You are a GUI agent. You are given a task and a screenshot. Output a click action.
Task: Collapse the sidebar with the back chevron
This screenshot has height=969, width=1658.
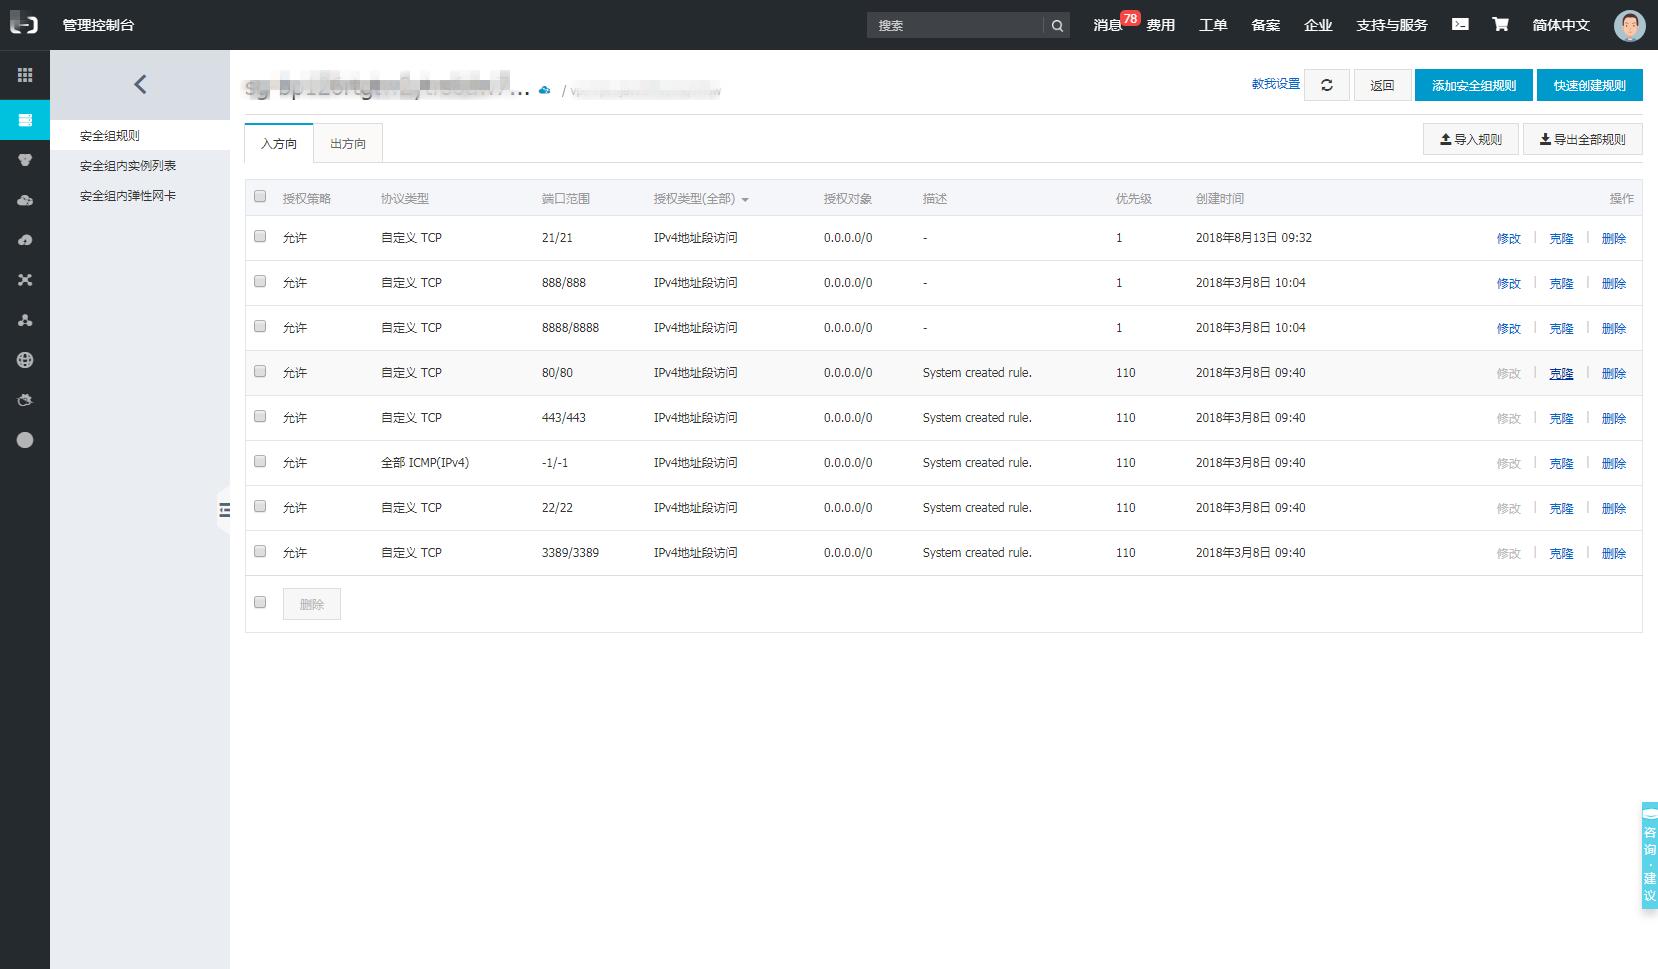(x=140, y=85)
